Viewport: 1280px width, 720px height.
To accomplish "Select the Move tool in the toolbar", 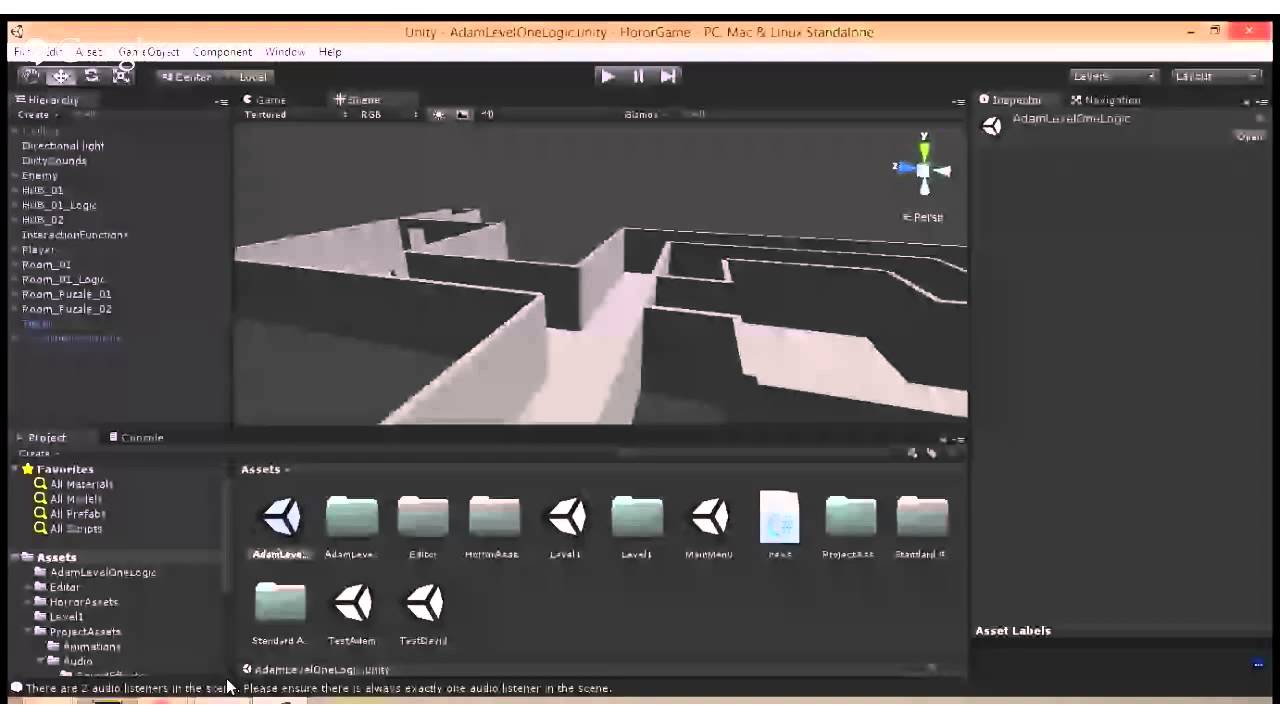I will [61, 76].
